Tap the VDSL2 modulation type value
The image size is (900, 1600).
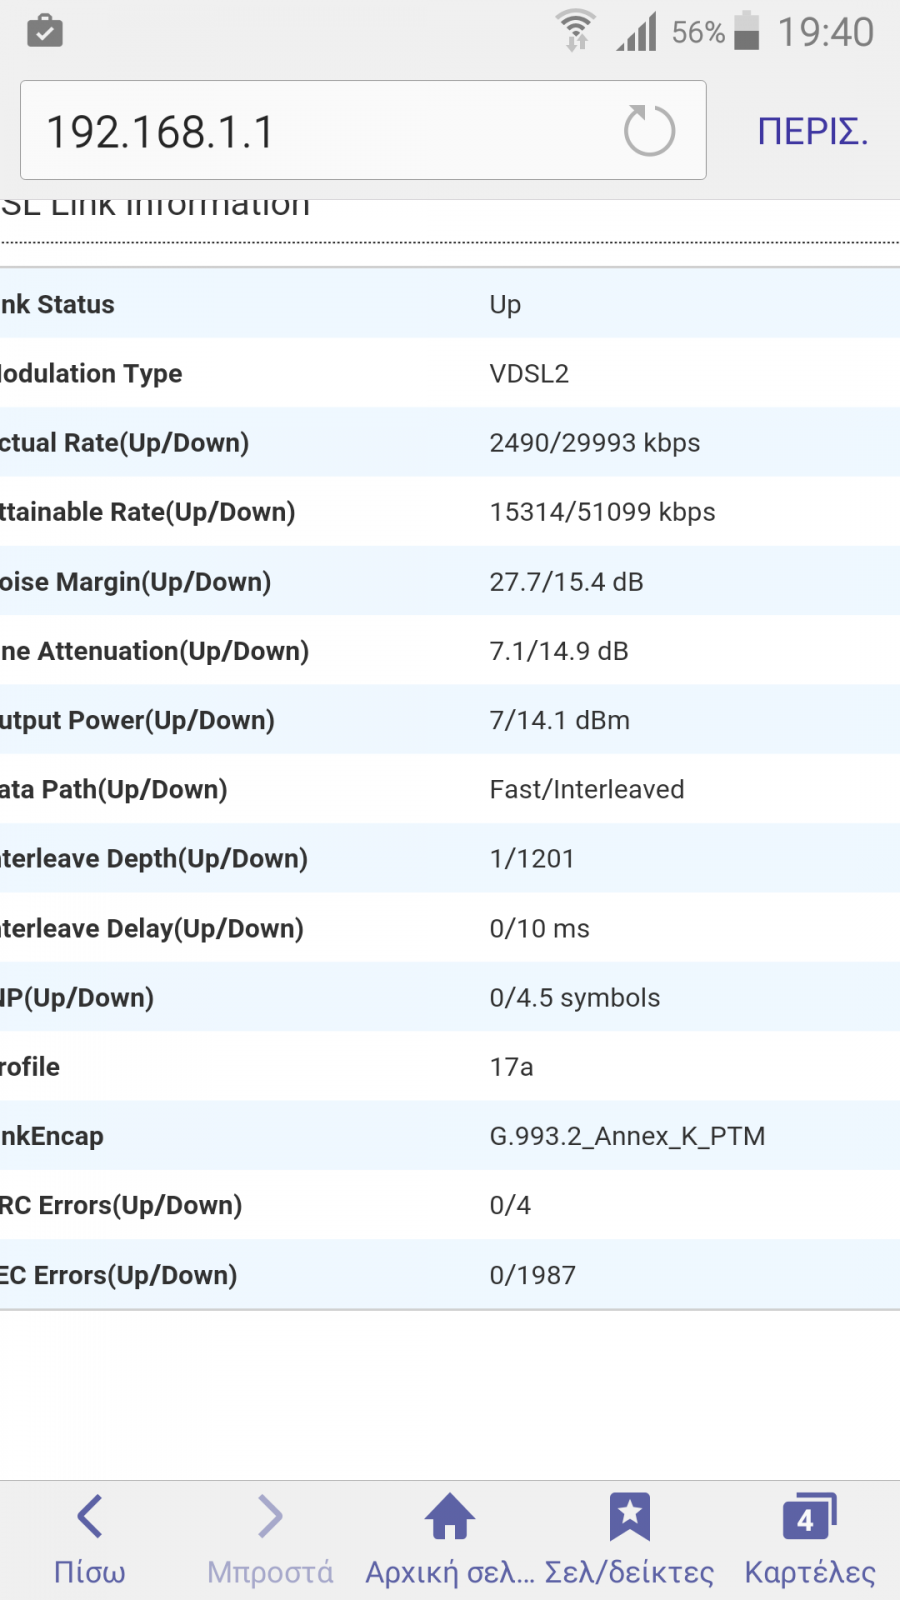(x=529, y=374)
